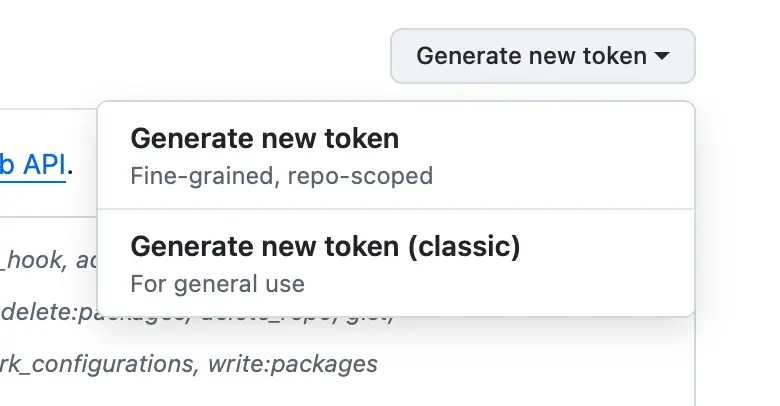Image resolution: width=780 pixels, height=406 pixels.
Task: Pick the general use token menu item
Action: point(395,262)
